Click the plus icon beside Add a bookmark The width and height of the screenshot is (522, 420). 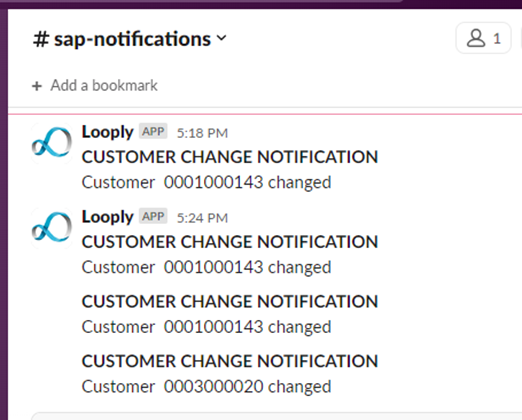[37, 86]
